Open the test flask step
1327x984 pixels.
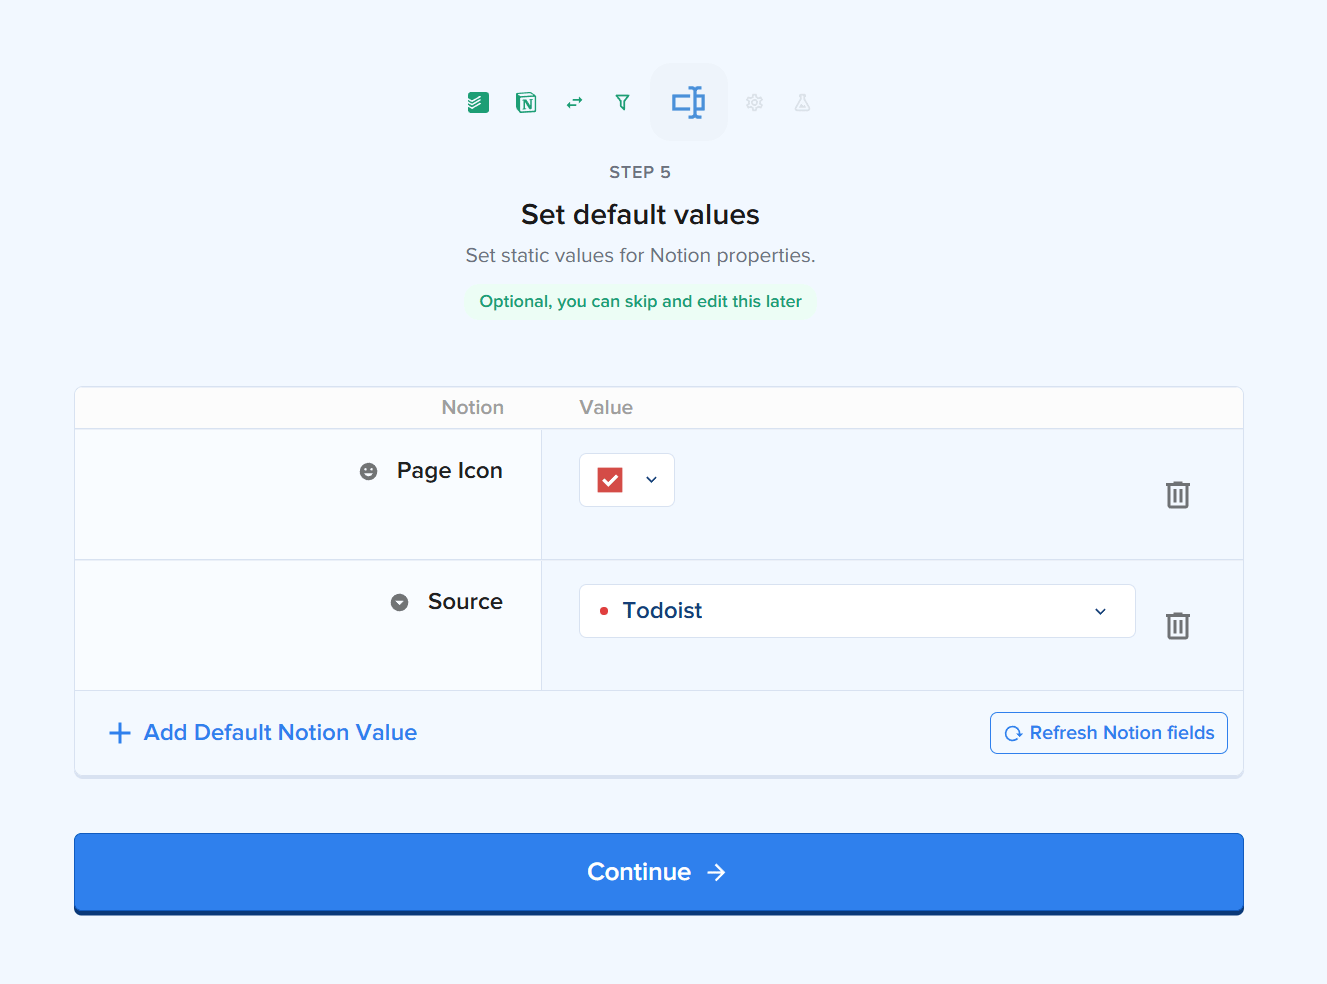pyautogui.click(x=802, y=102)
